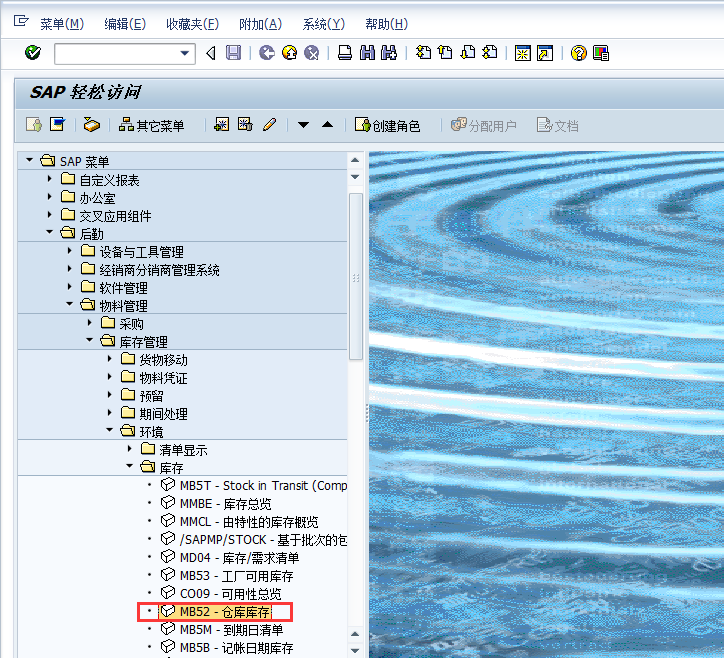Go to First Page icon
Viewport: 724px width, 658px height.
pyautogui.click(x=423, y=53)
